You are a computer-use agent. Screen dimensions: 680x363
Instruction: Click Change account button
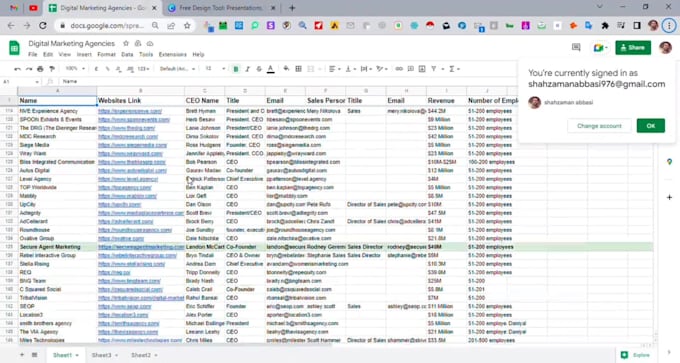599,126
